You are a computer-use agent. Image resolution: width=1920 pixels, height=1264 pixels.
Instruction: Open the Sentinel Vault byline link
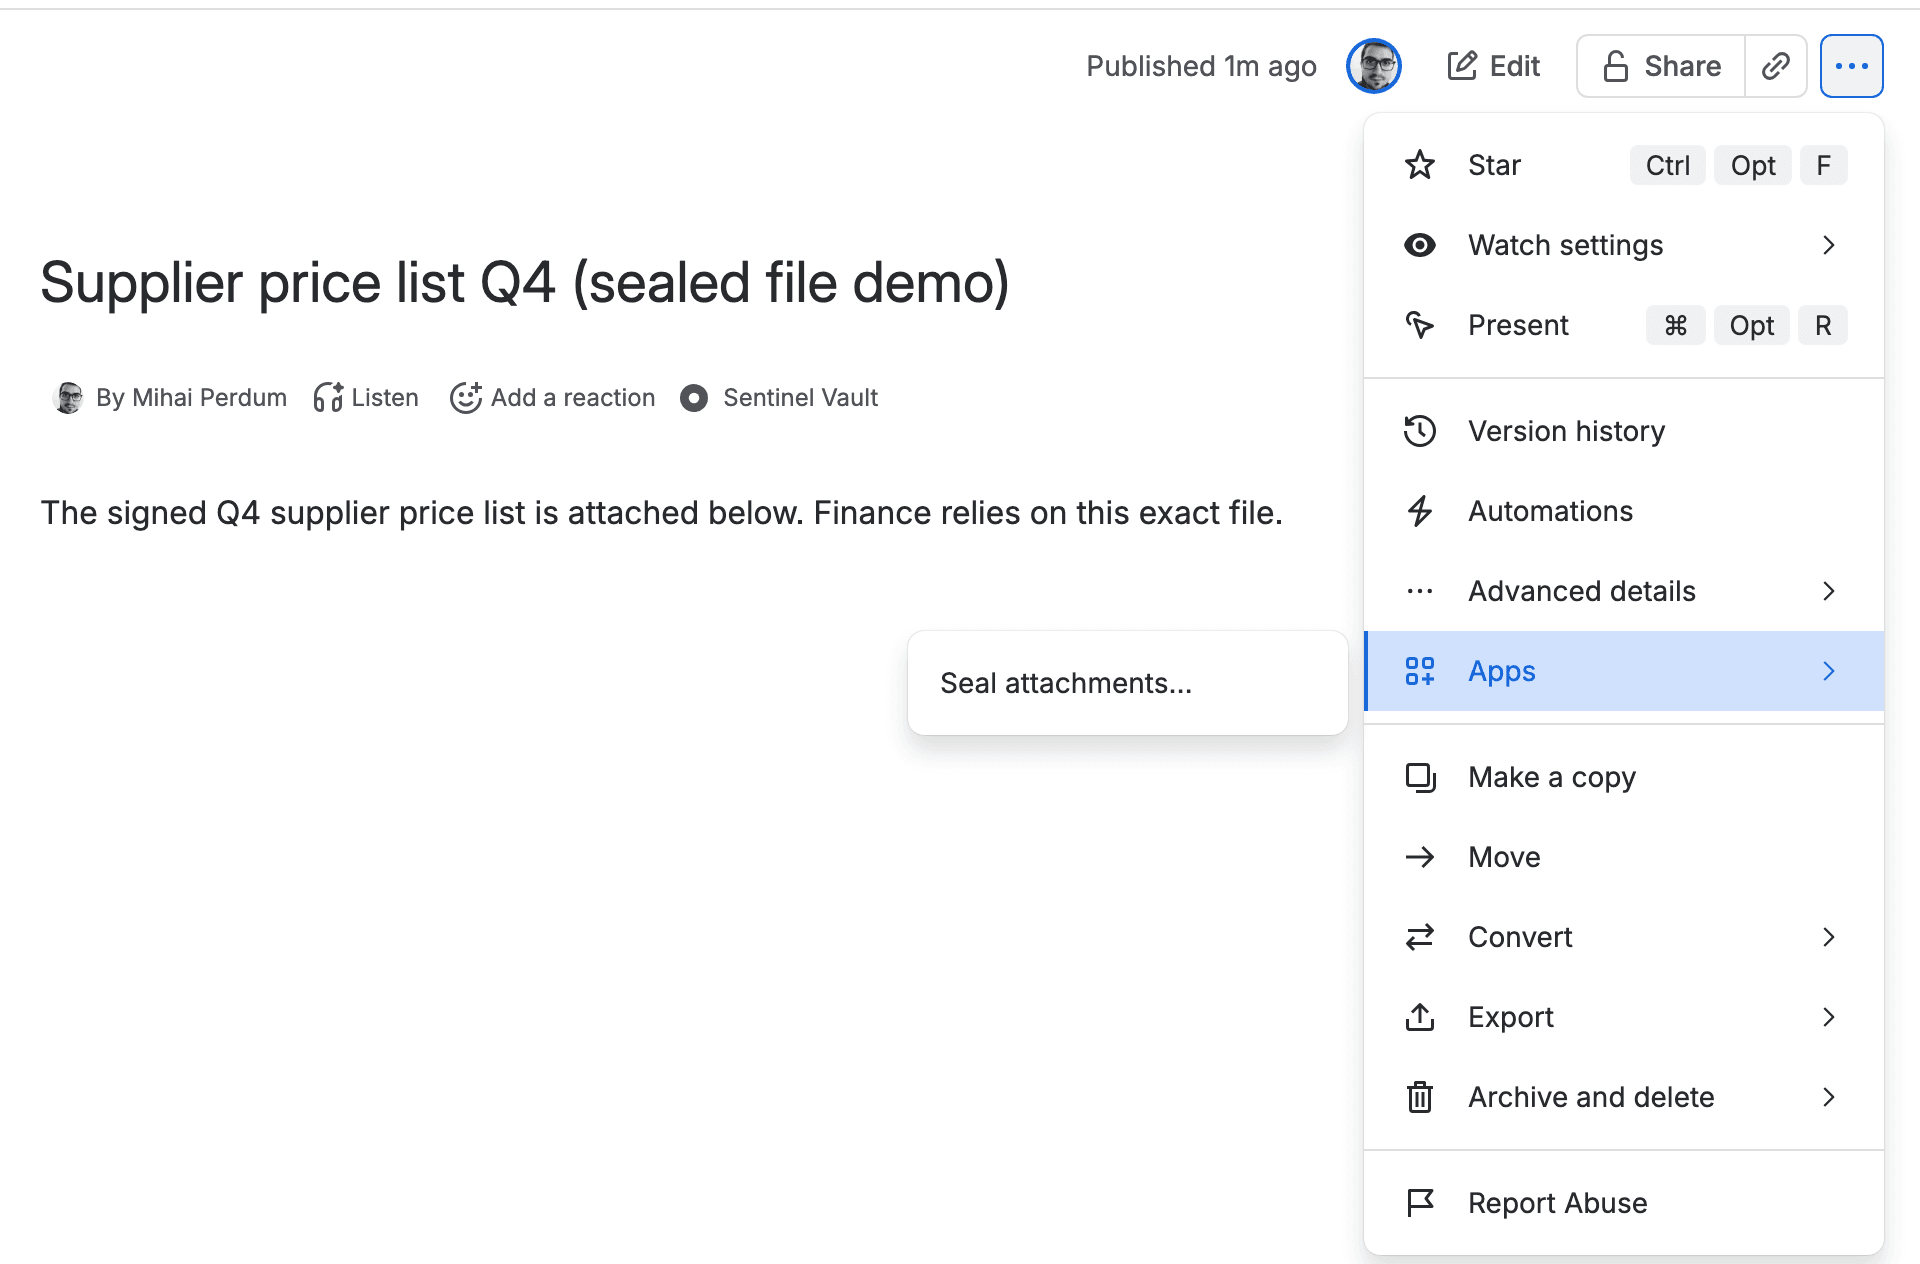tap(779, 398)
